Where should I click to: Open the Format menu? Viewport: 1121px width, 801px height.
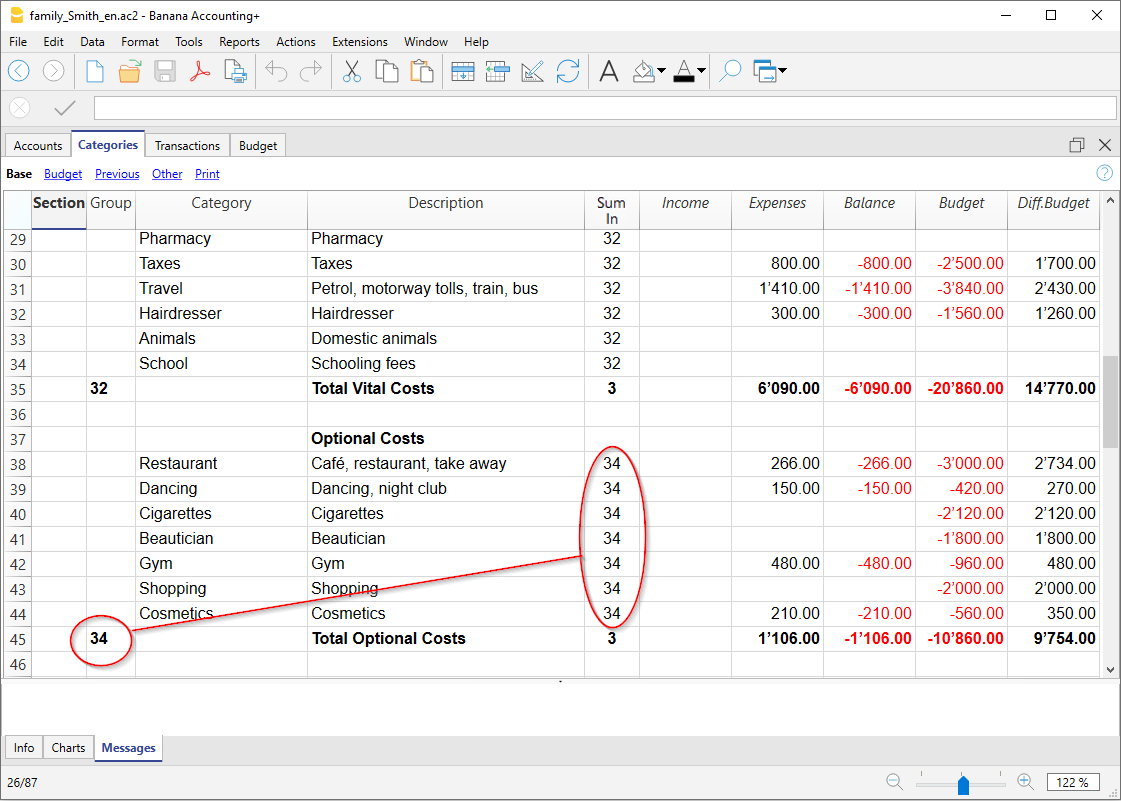pyautogui.click(x=140, y=41)
